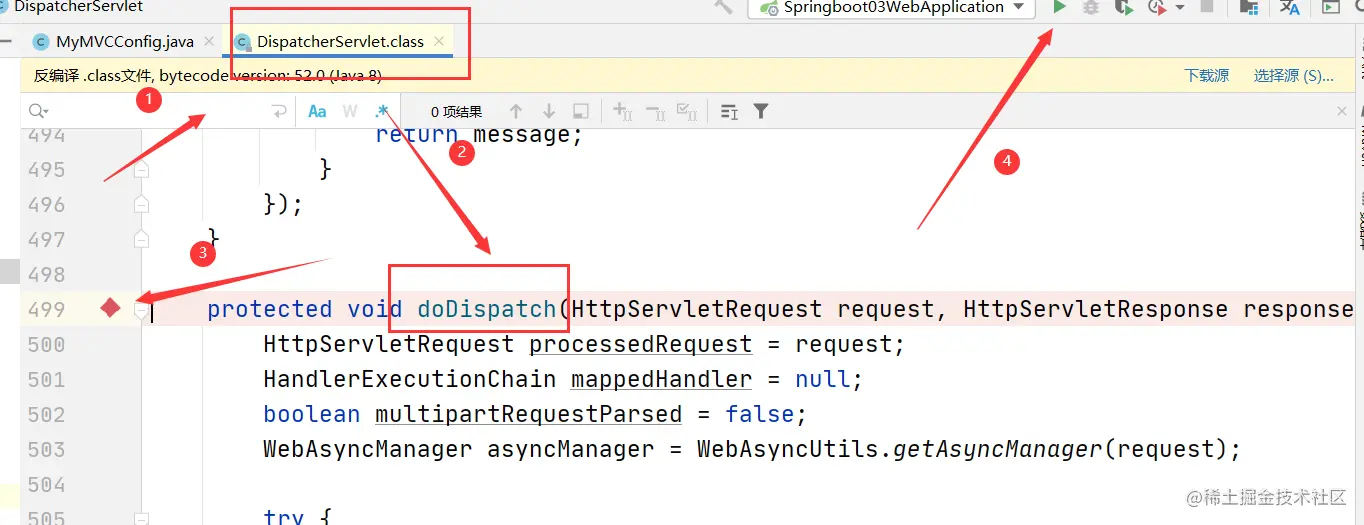Click multipartRequestParsed variable on line 502
The width and height of the screenshot is (1364, 525).
pos(529,415)
